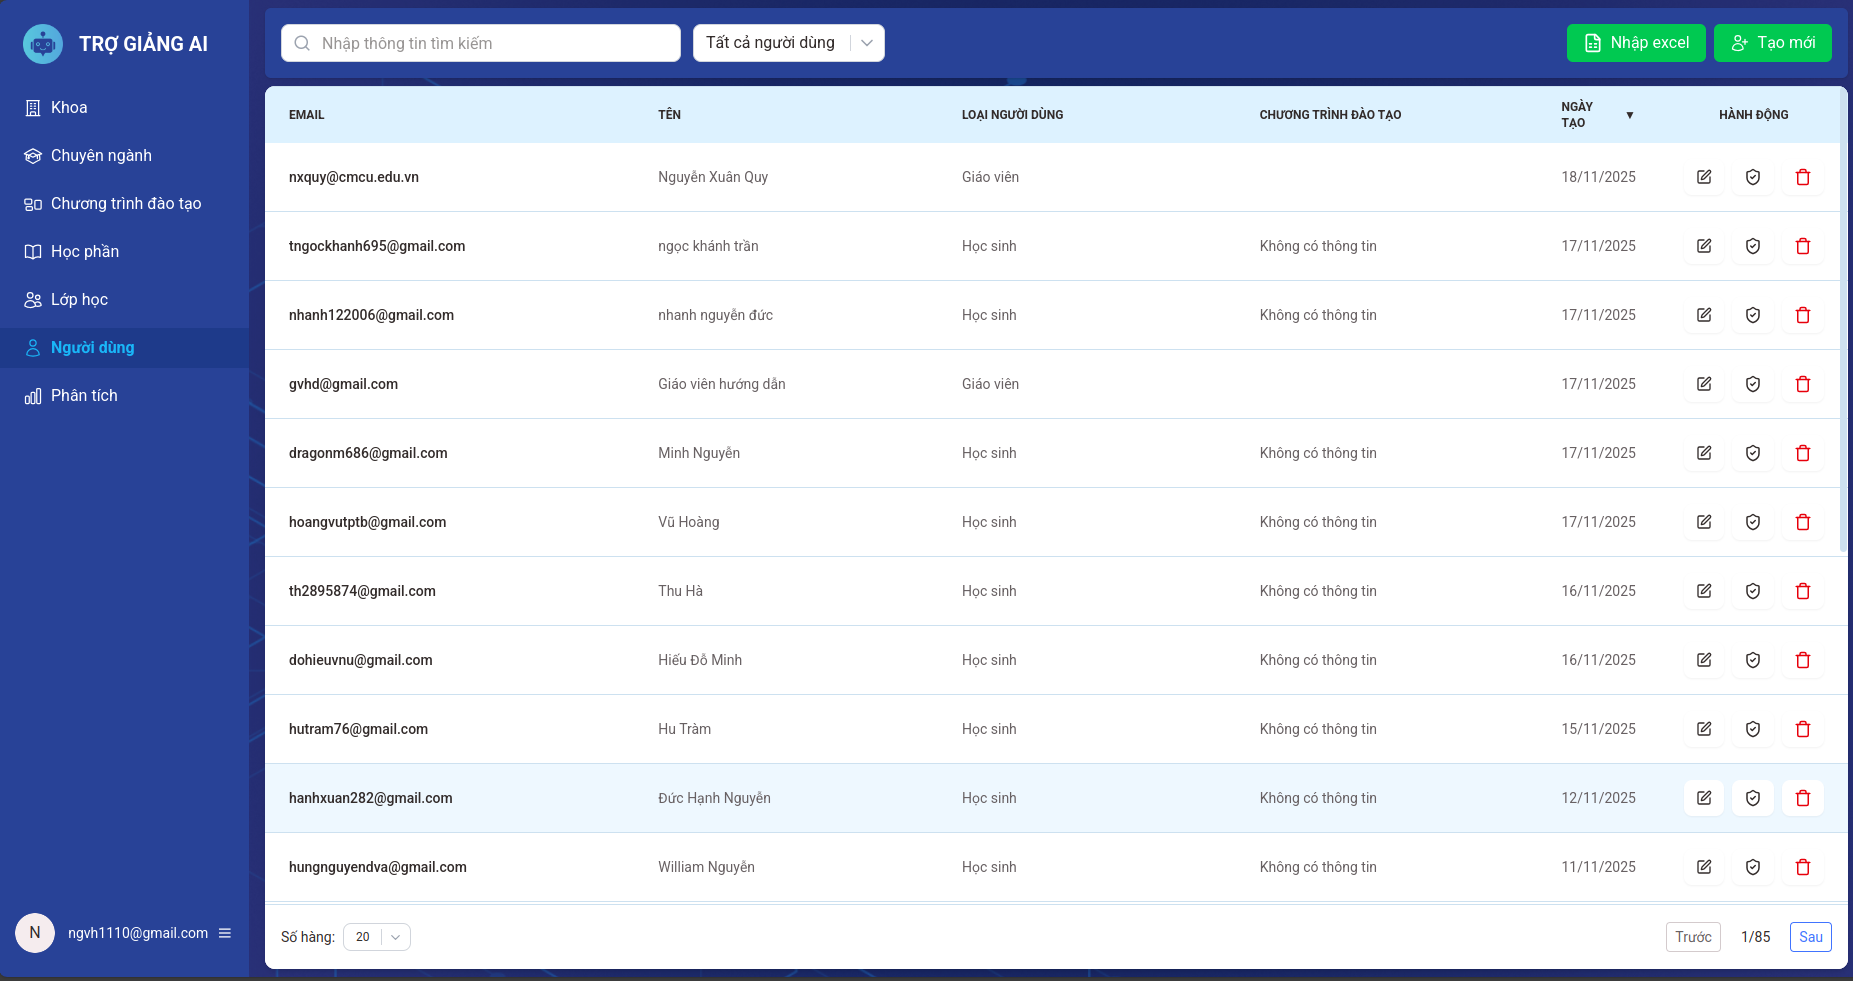Focus the 'Nhập thông tin tìm kiếm' search field
1853x981 pixels.
point(481,43)
